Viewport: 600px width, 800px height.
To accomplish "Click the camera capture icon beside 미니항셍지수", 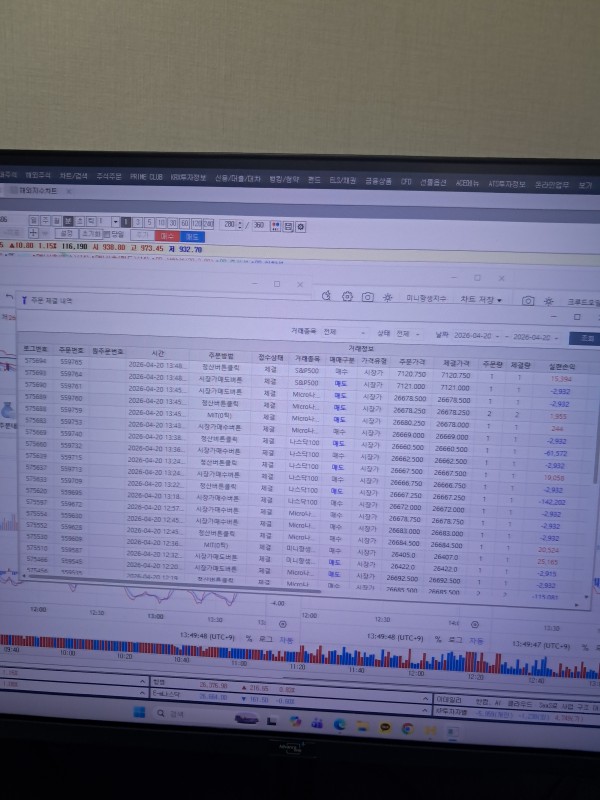I will pos(367,297).
